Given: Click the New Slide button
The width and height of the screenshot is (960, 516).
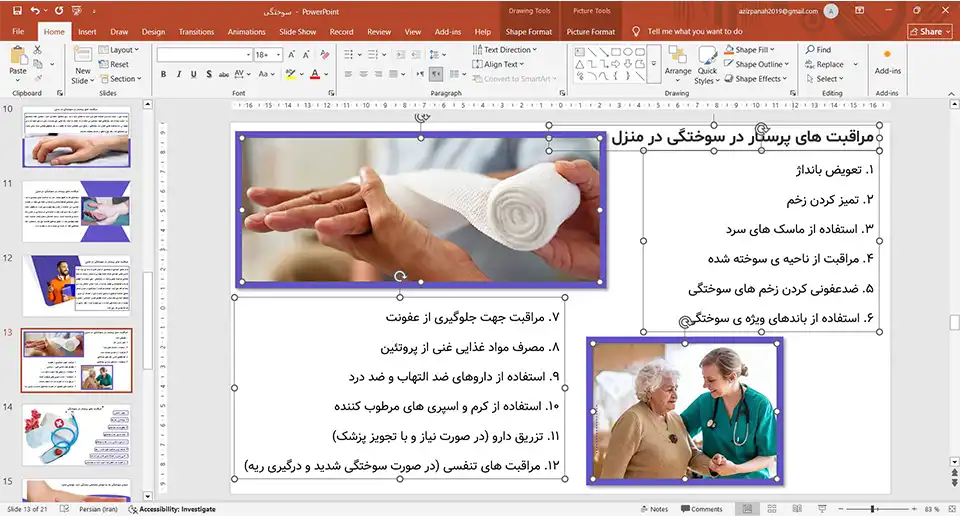Looking at the screenshot, I should (x=83, y=66).
